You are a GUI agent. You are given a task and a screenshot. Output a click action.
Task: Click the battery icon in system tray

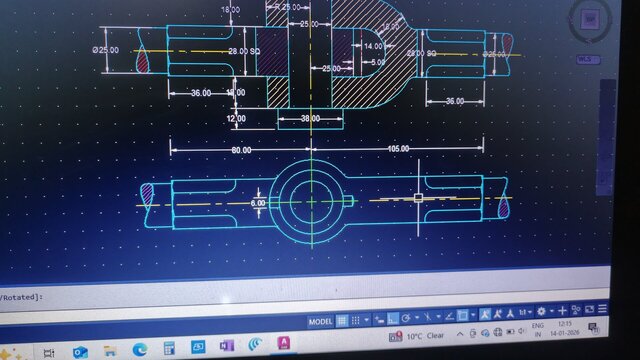coord(510,332)
